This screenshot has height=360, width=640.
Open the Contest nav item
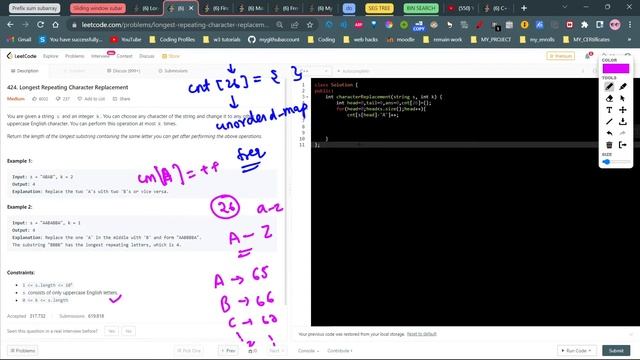[124, 56]
